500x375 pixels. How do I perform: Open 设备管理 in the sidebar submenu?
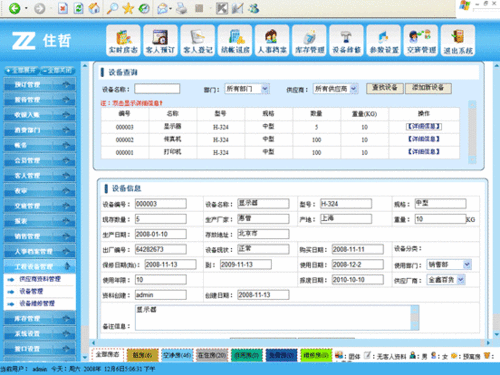[31, 291]
